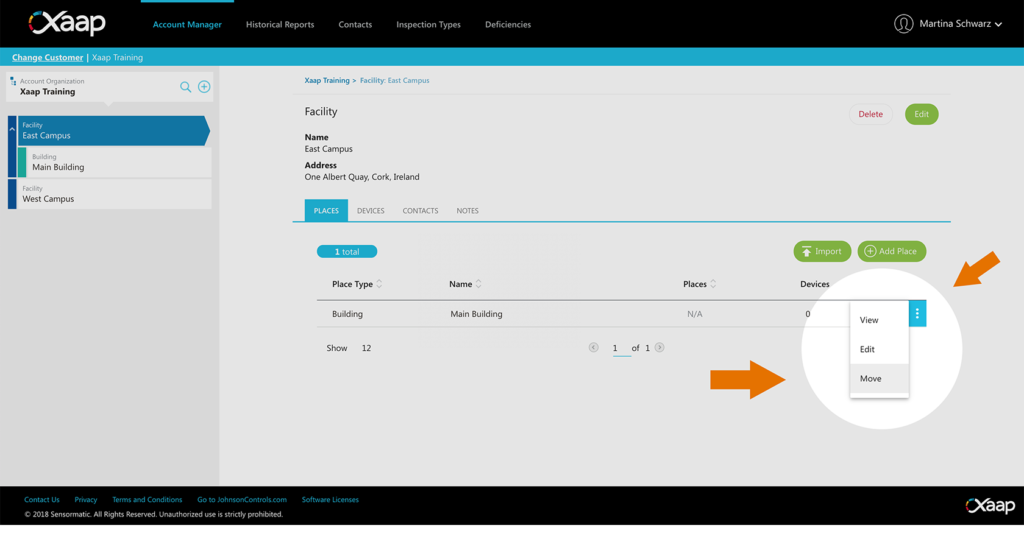This screenshot has height=542, width=1024.
Task: Choose View from the context menu
Action: 879,320
